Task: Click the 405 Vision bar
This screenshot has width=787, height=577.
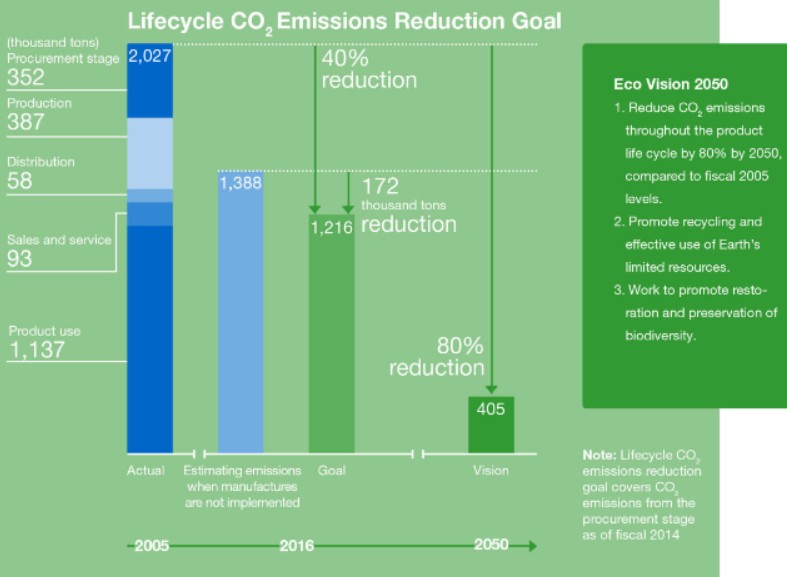Action: 491,424
